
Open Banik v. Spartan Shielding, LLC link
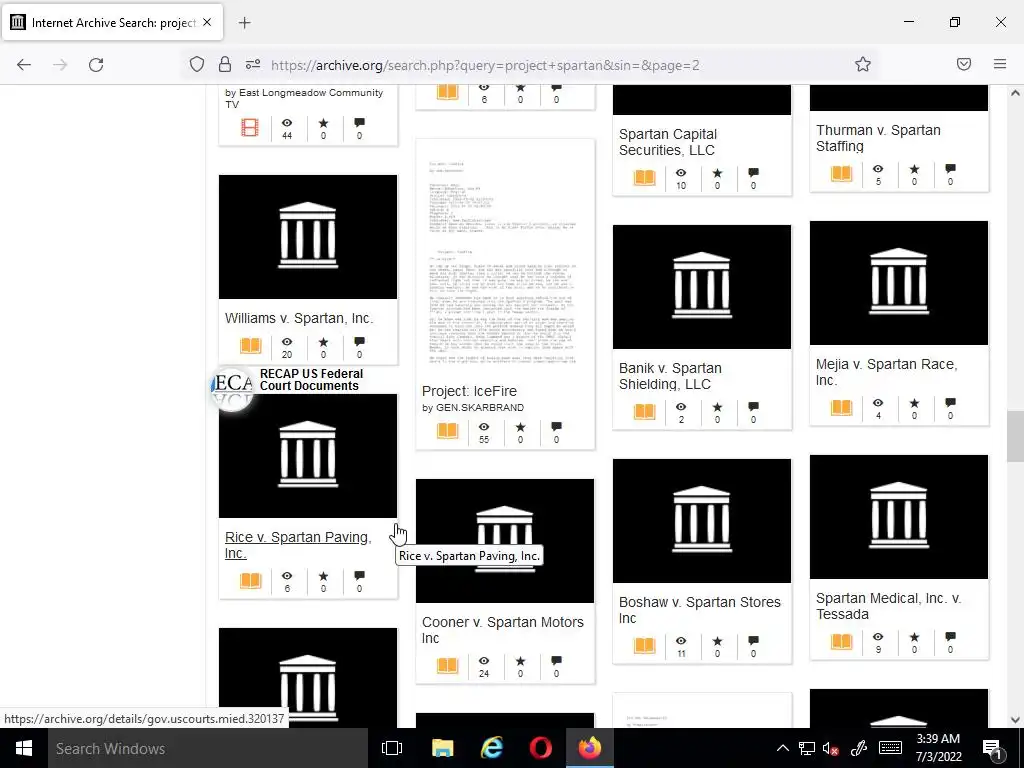point(670,376)
